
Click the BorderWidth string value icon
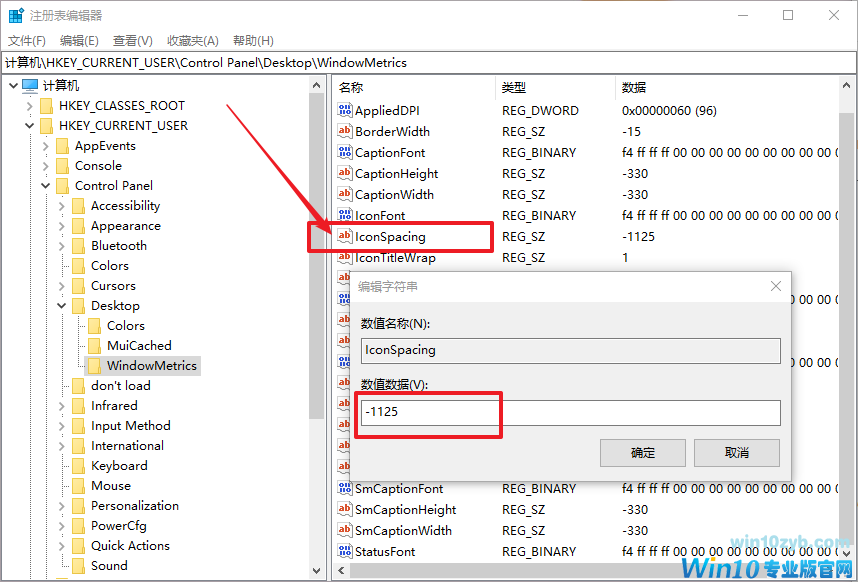345,132
